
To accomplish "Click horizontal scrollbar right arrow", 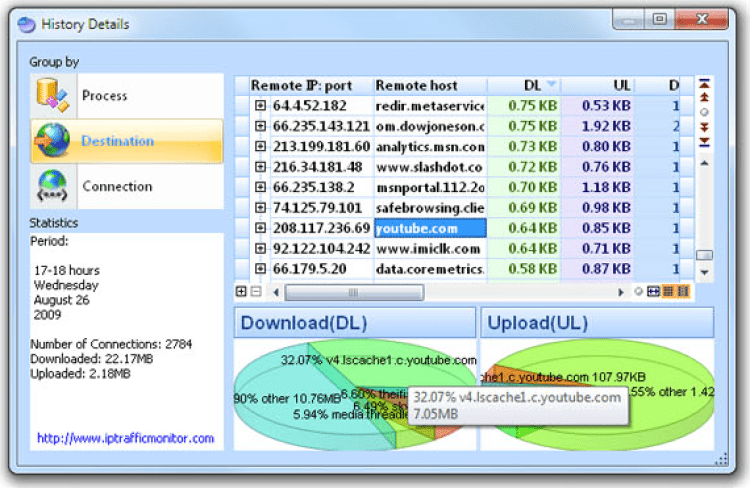I will click(x=620, y=292).
